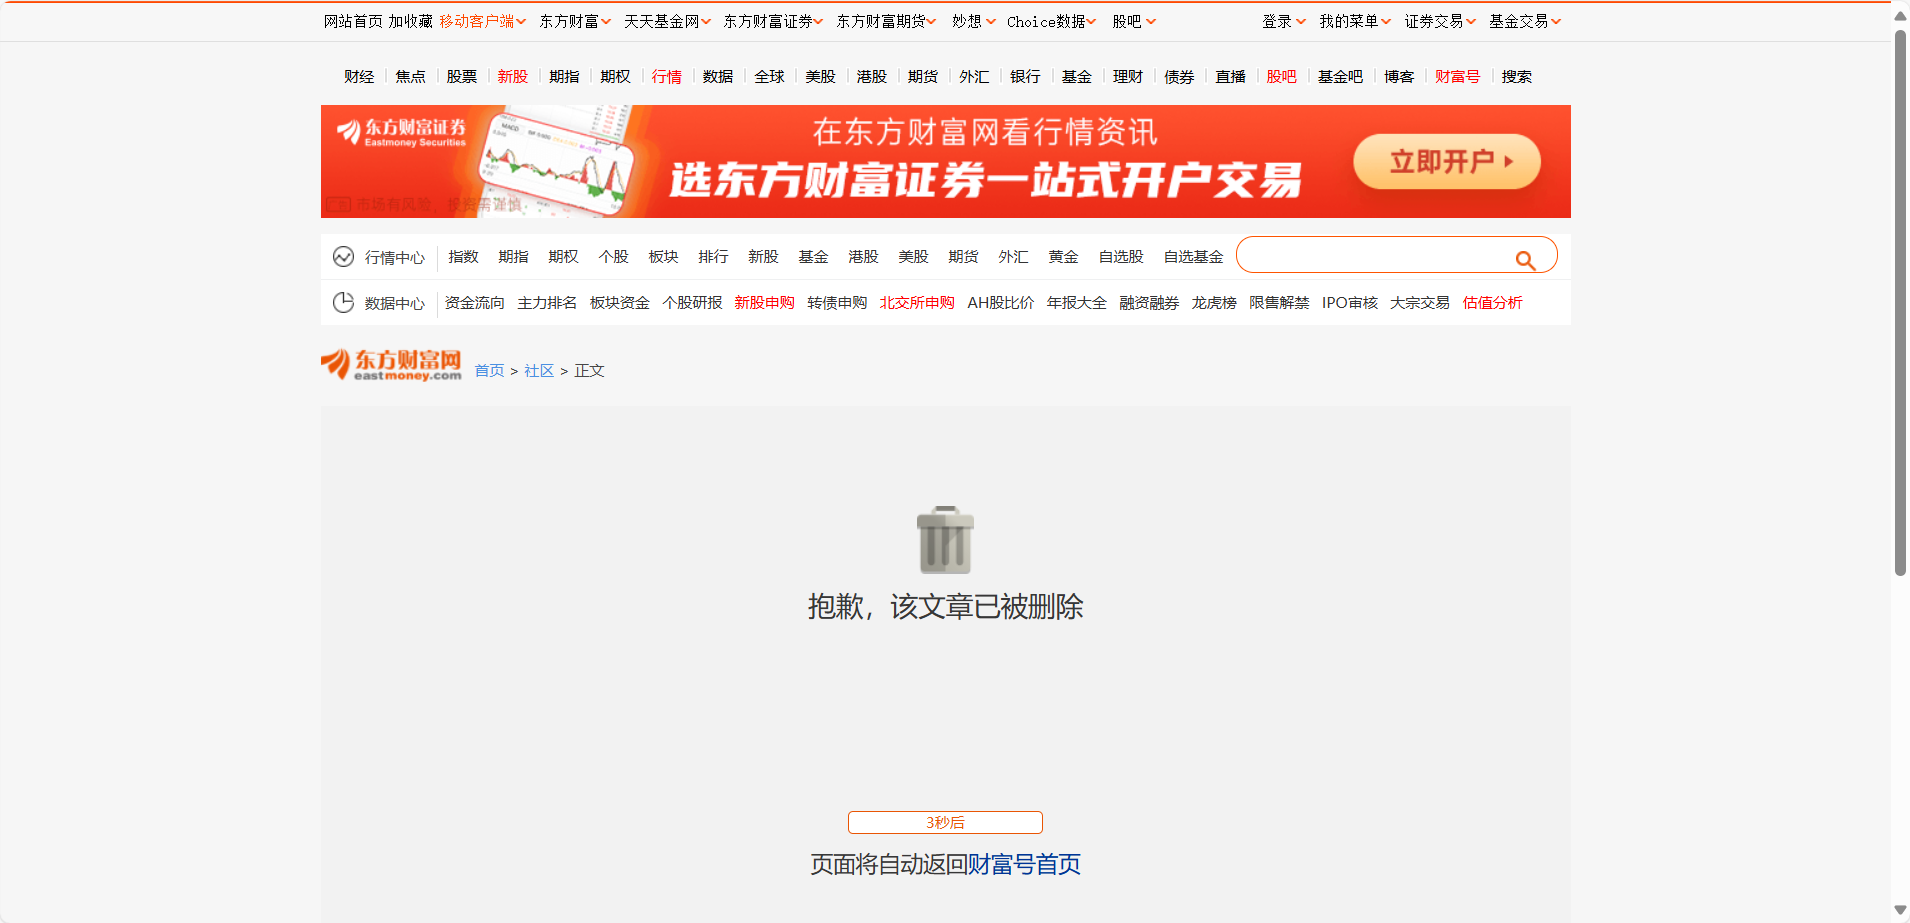Open 主力排名 in 数据中心 row
This screenshot has height=923, width=1910.
pyautogui.click(x=547, y=303)
